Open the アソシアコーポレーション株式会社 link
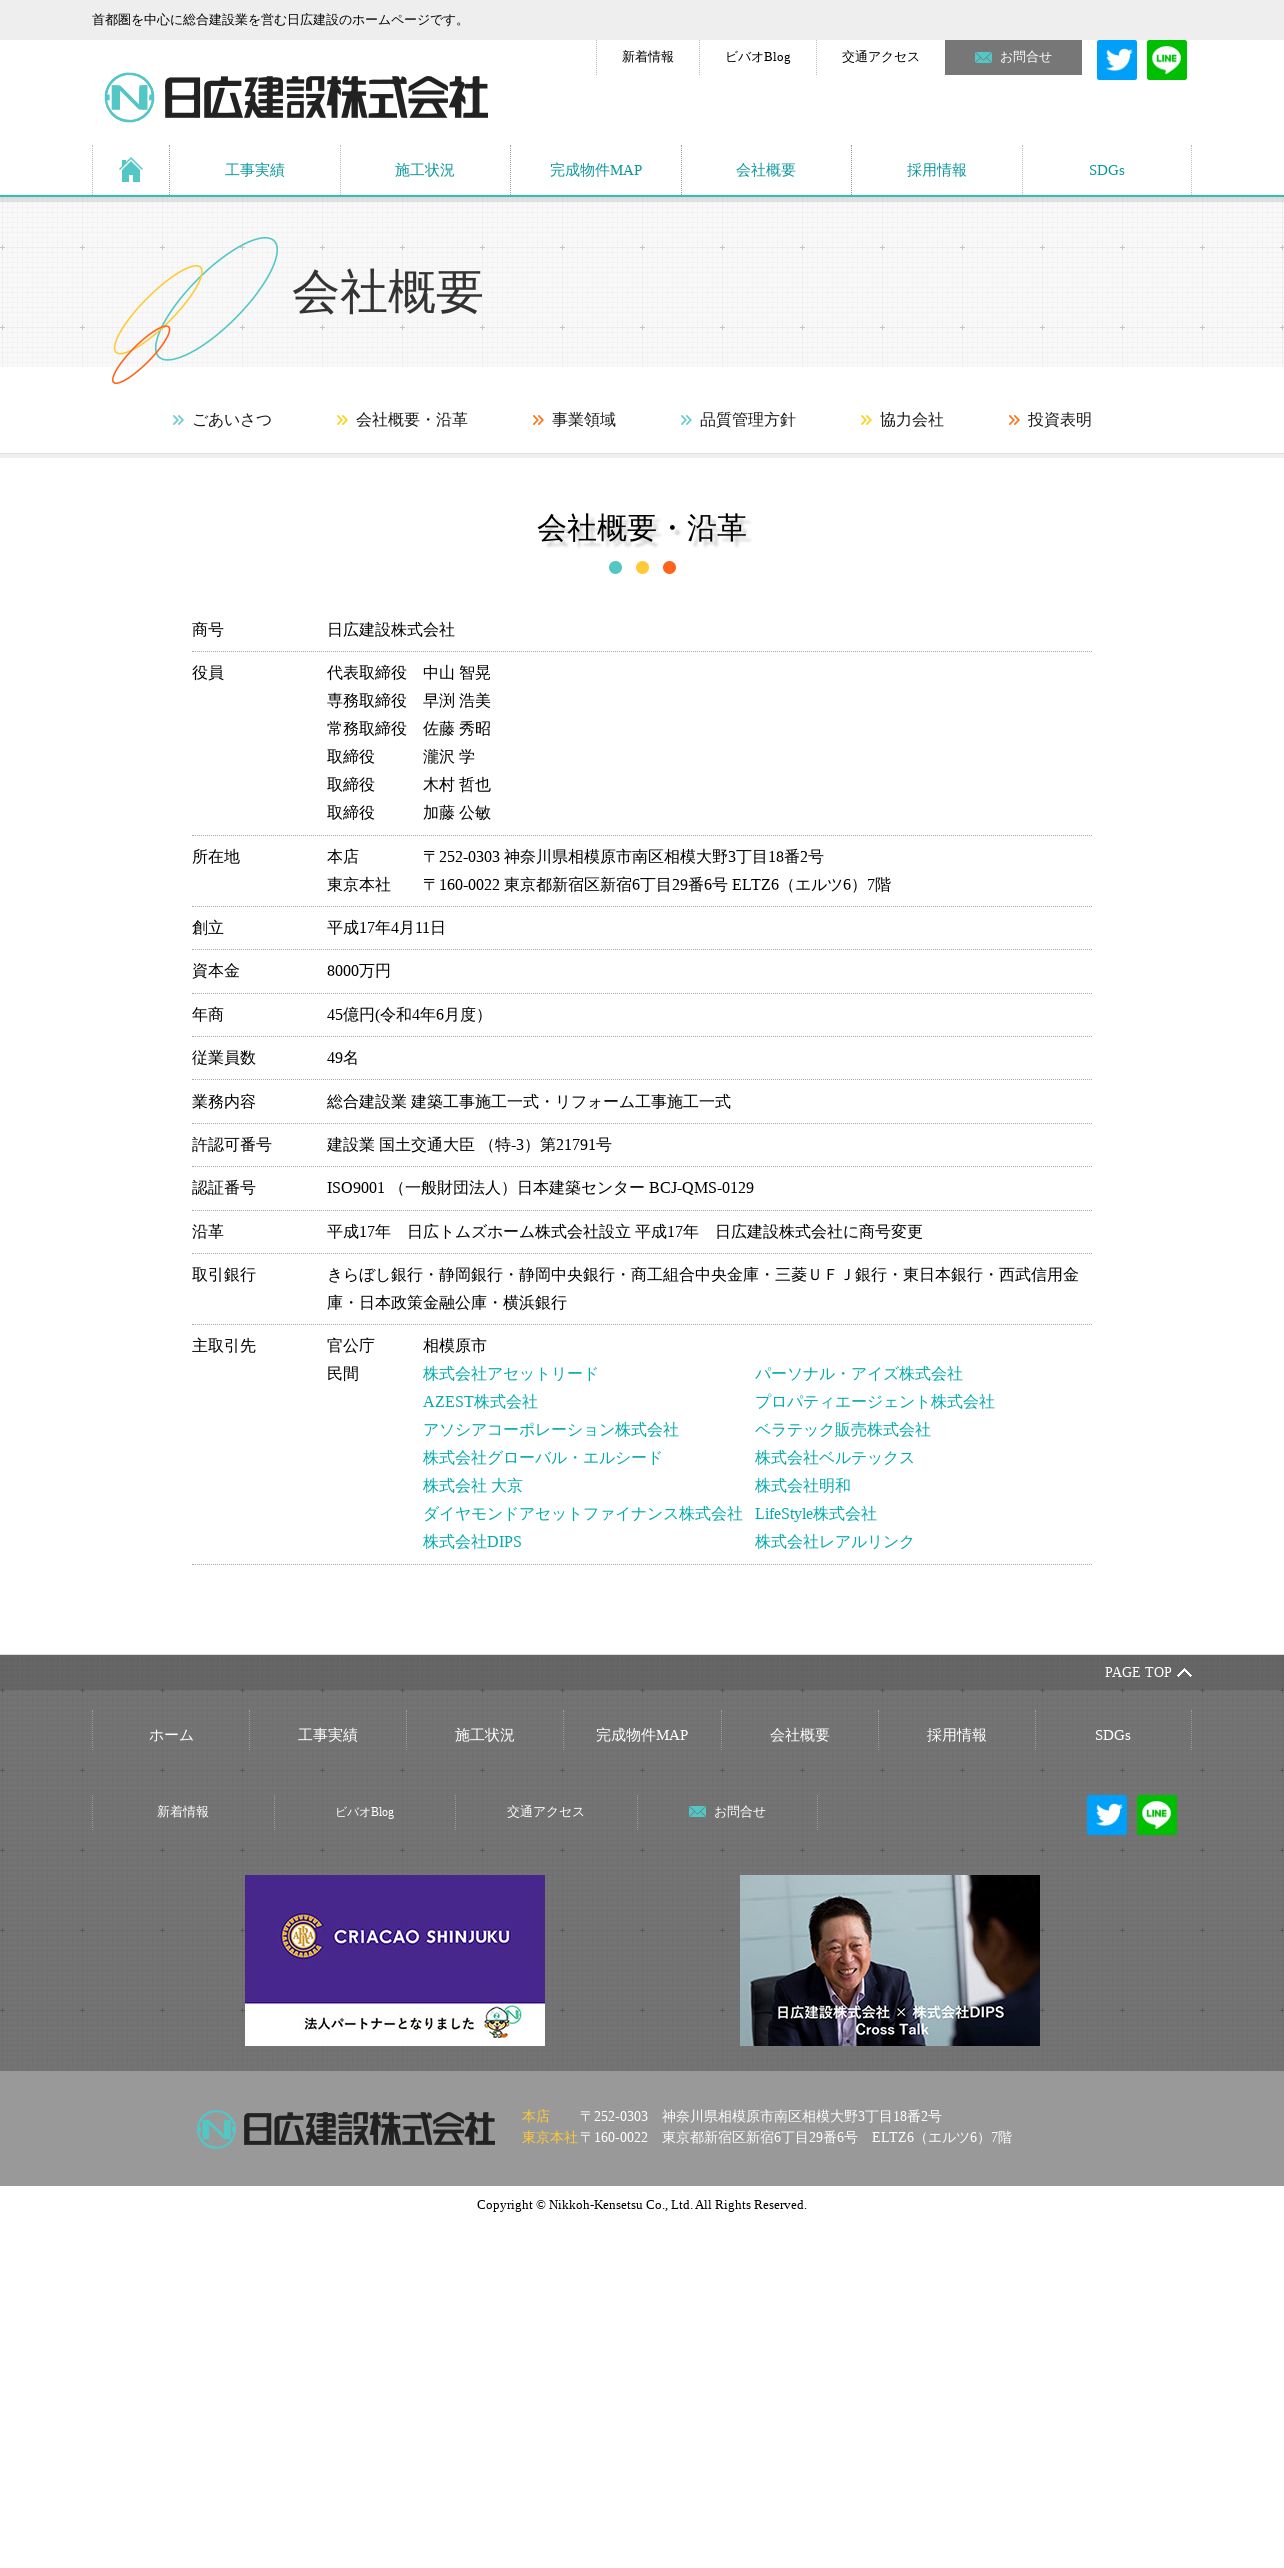This screenshot has height=2568, width=1284. click(551, 1430)
